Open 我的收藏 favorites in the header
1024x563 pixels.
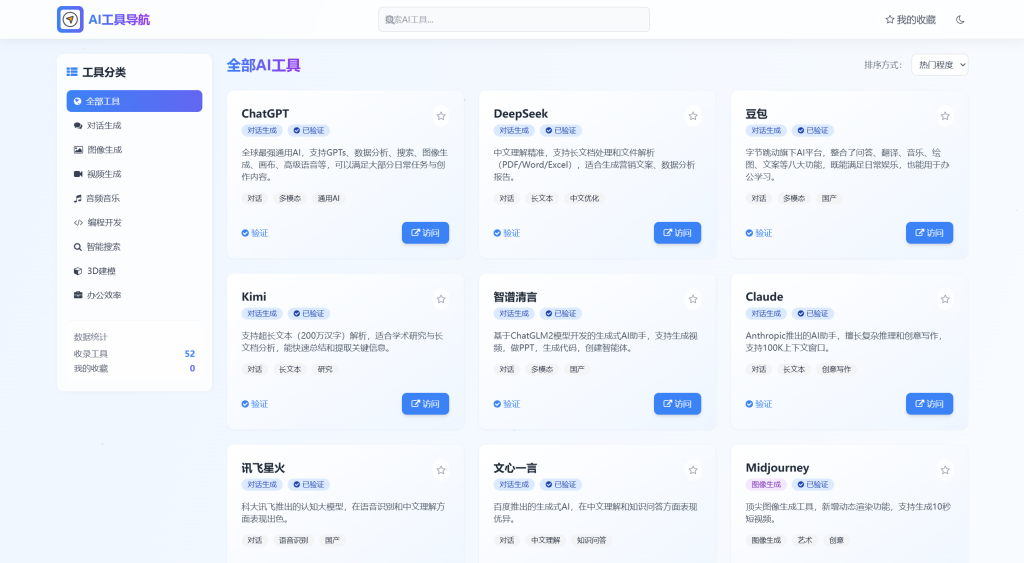tap(910, 19)
